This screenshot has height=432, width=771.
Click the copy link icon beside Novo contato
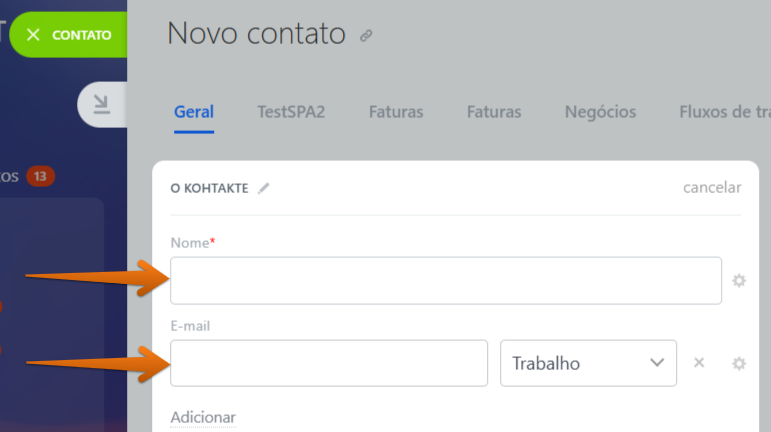pyautogui.click(x=366, y=36)
